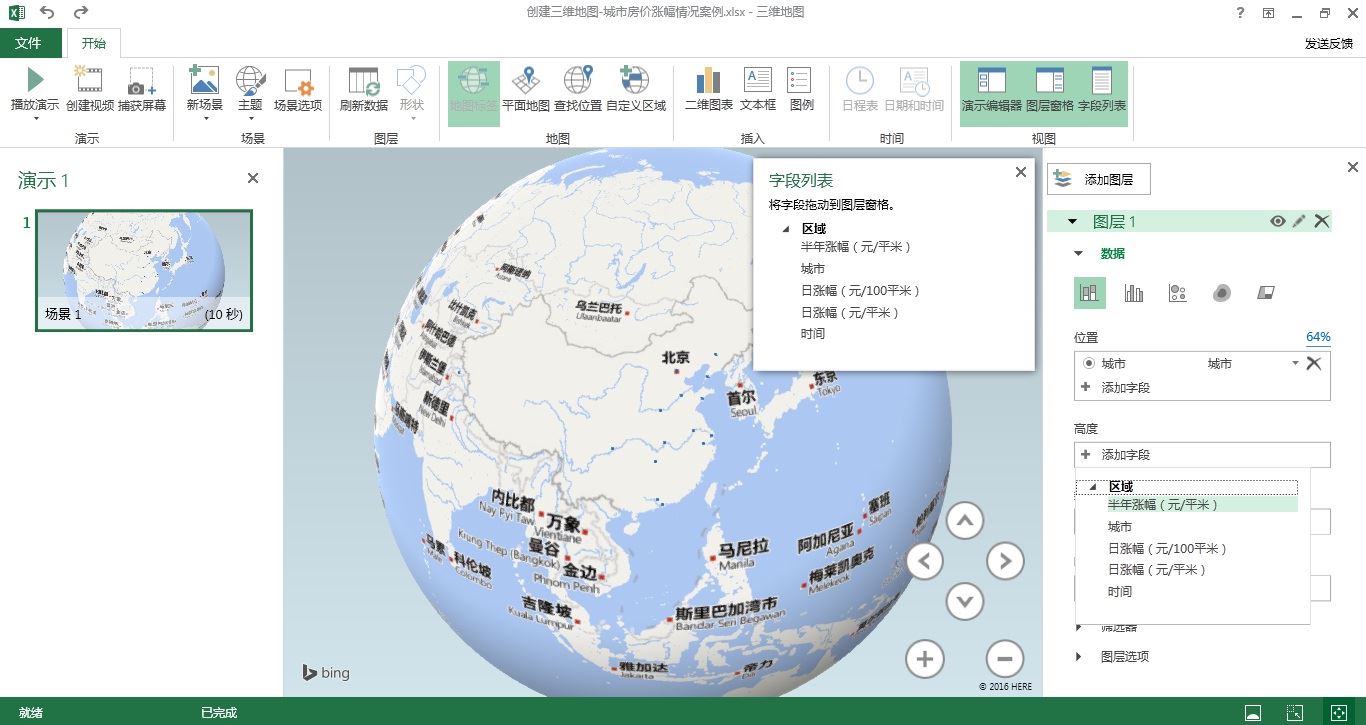The image size is (1366, 725).
Task: Click 添加字段 under 位置
Action: coord(1126,387)
